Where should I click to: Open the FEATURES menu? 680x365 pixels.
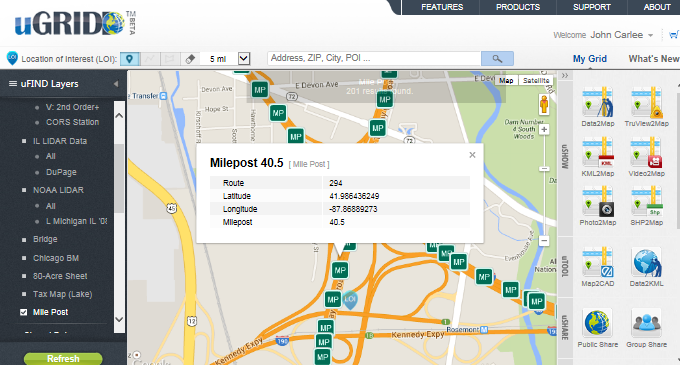pyautogui.click(x=442, y=7)
